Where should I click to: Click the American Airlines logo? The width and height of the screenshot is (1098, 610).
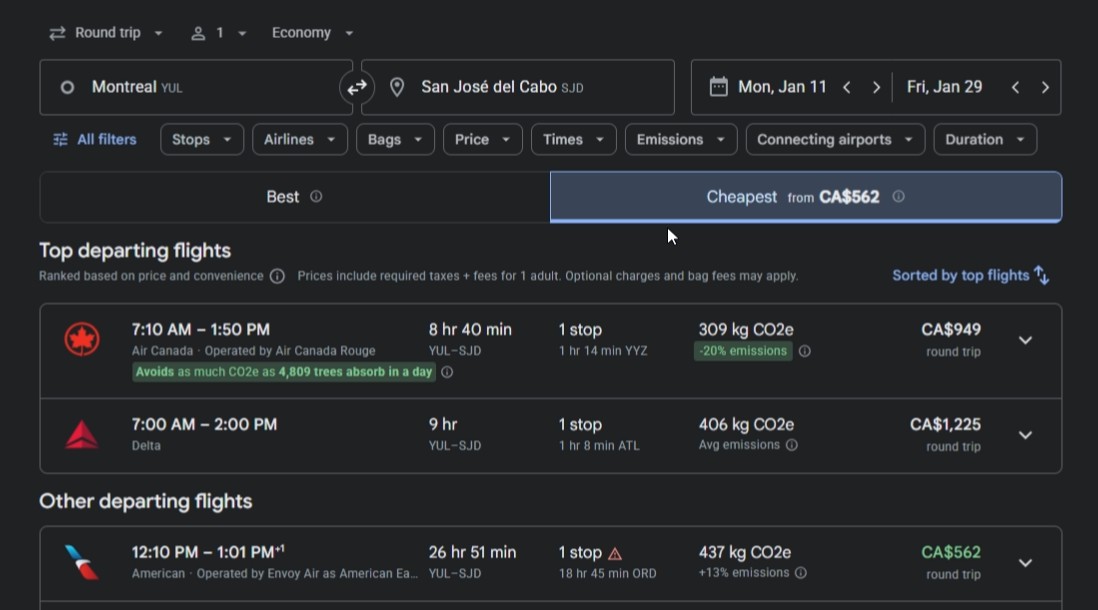(82, 562)
